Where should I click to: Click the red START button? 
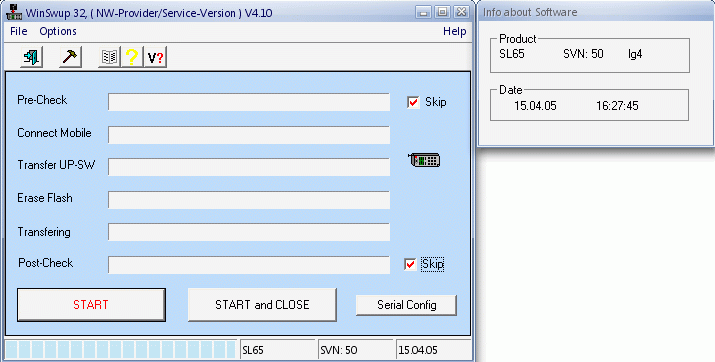tap(91, 305)
